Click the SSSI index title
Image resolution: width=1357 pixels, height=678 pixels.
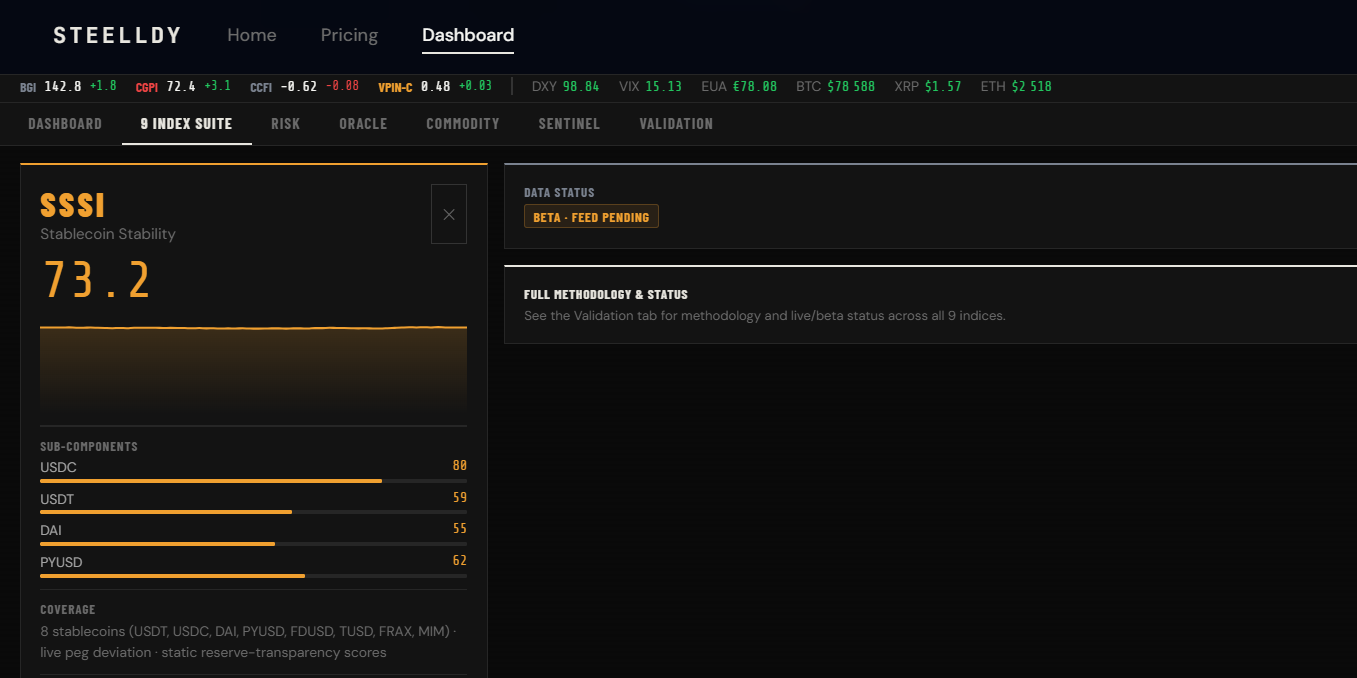point(73,205)
